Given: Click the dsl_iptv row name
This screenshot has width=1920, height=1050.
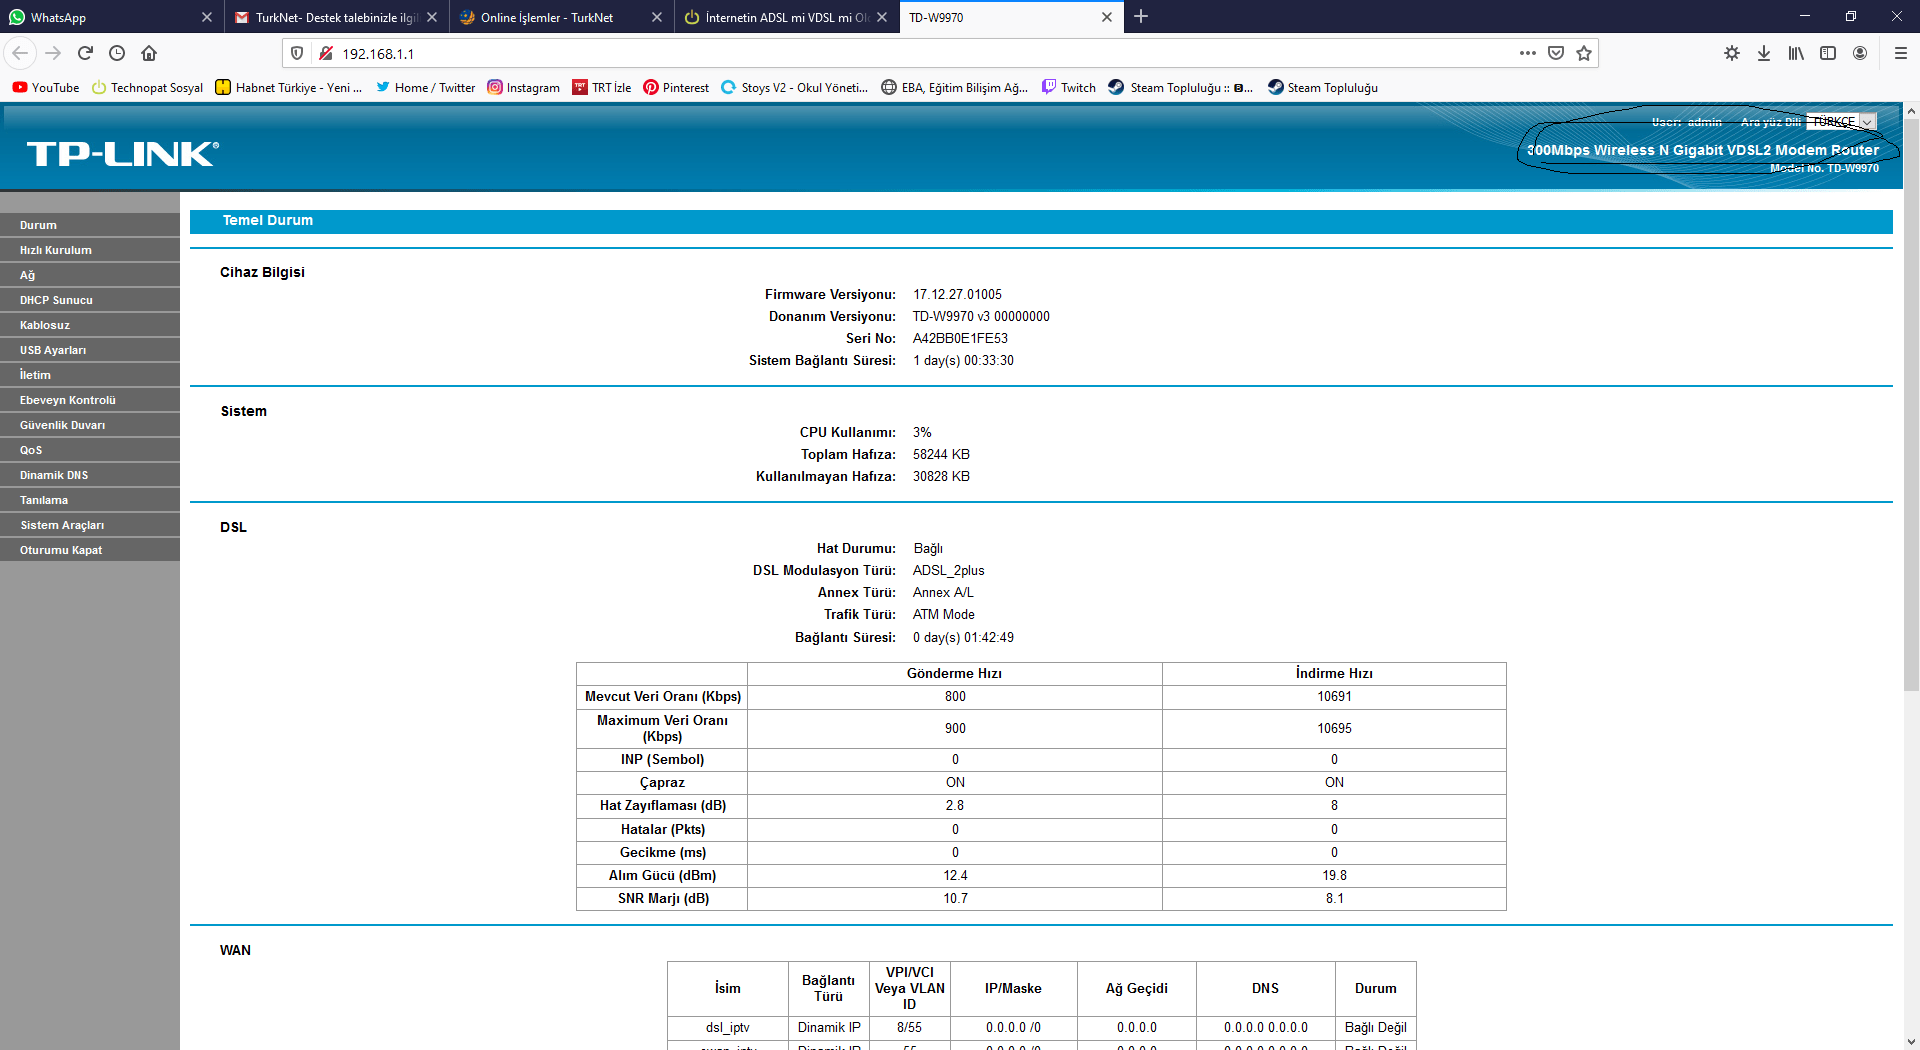Looking at the screenshot, I should click(727, 1027).
